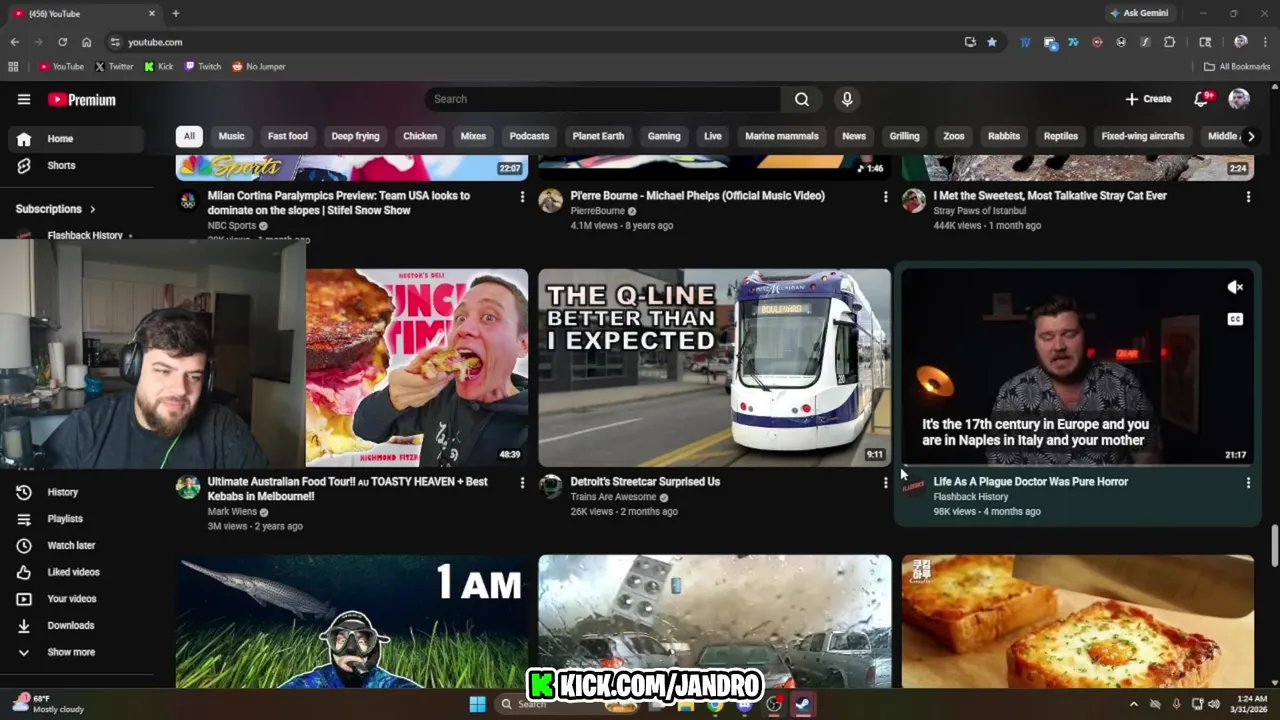Viewport: 1280px width, 720px height.
Task: Click the YouTube Premium logo
Action: pos(82,100)
